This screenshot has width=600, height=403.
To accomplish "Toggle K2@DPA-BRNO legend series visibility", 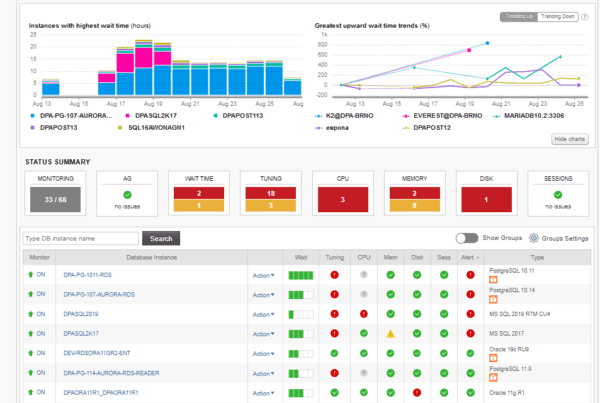I will coord(344,116).
